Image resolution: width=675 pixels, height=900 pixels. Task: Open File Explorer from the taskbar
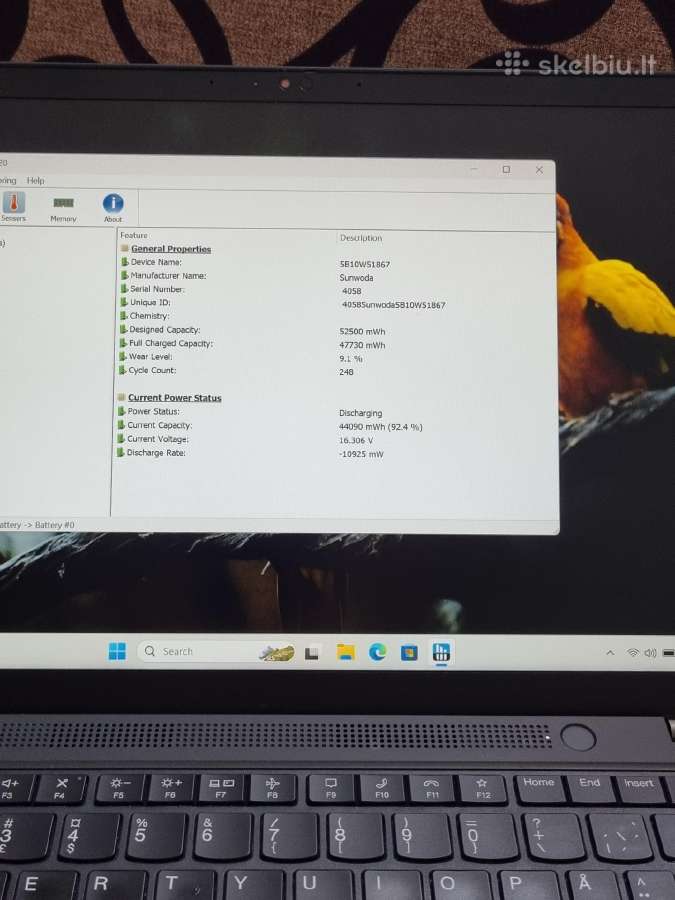tap(346, 652)
